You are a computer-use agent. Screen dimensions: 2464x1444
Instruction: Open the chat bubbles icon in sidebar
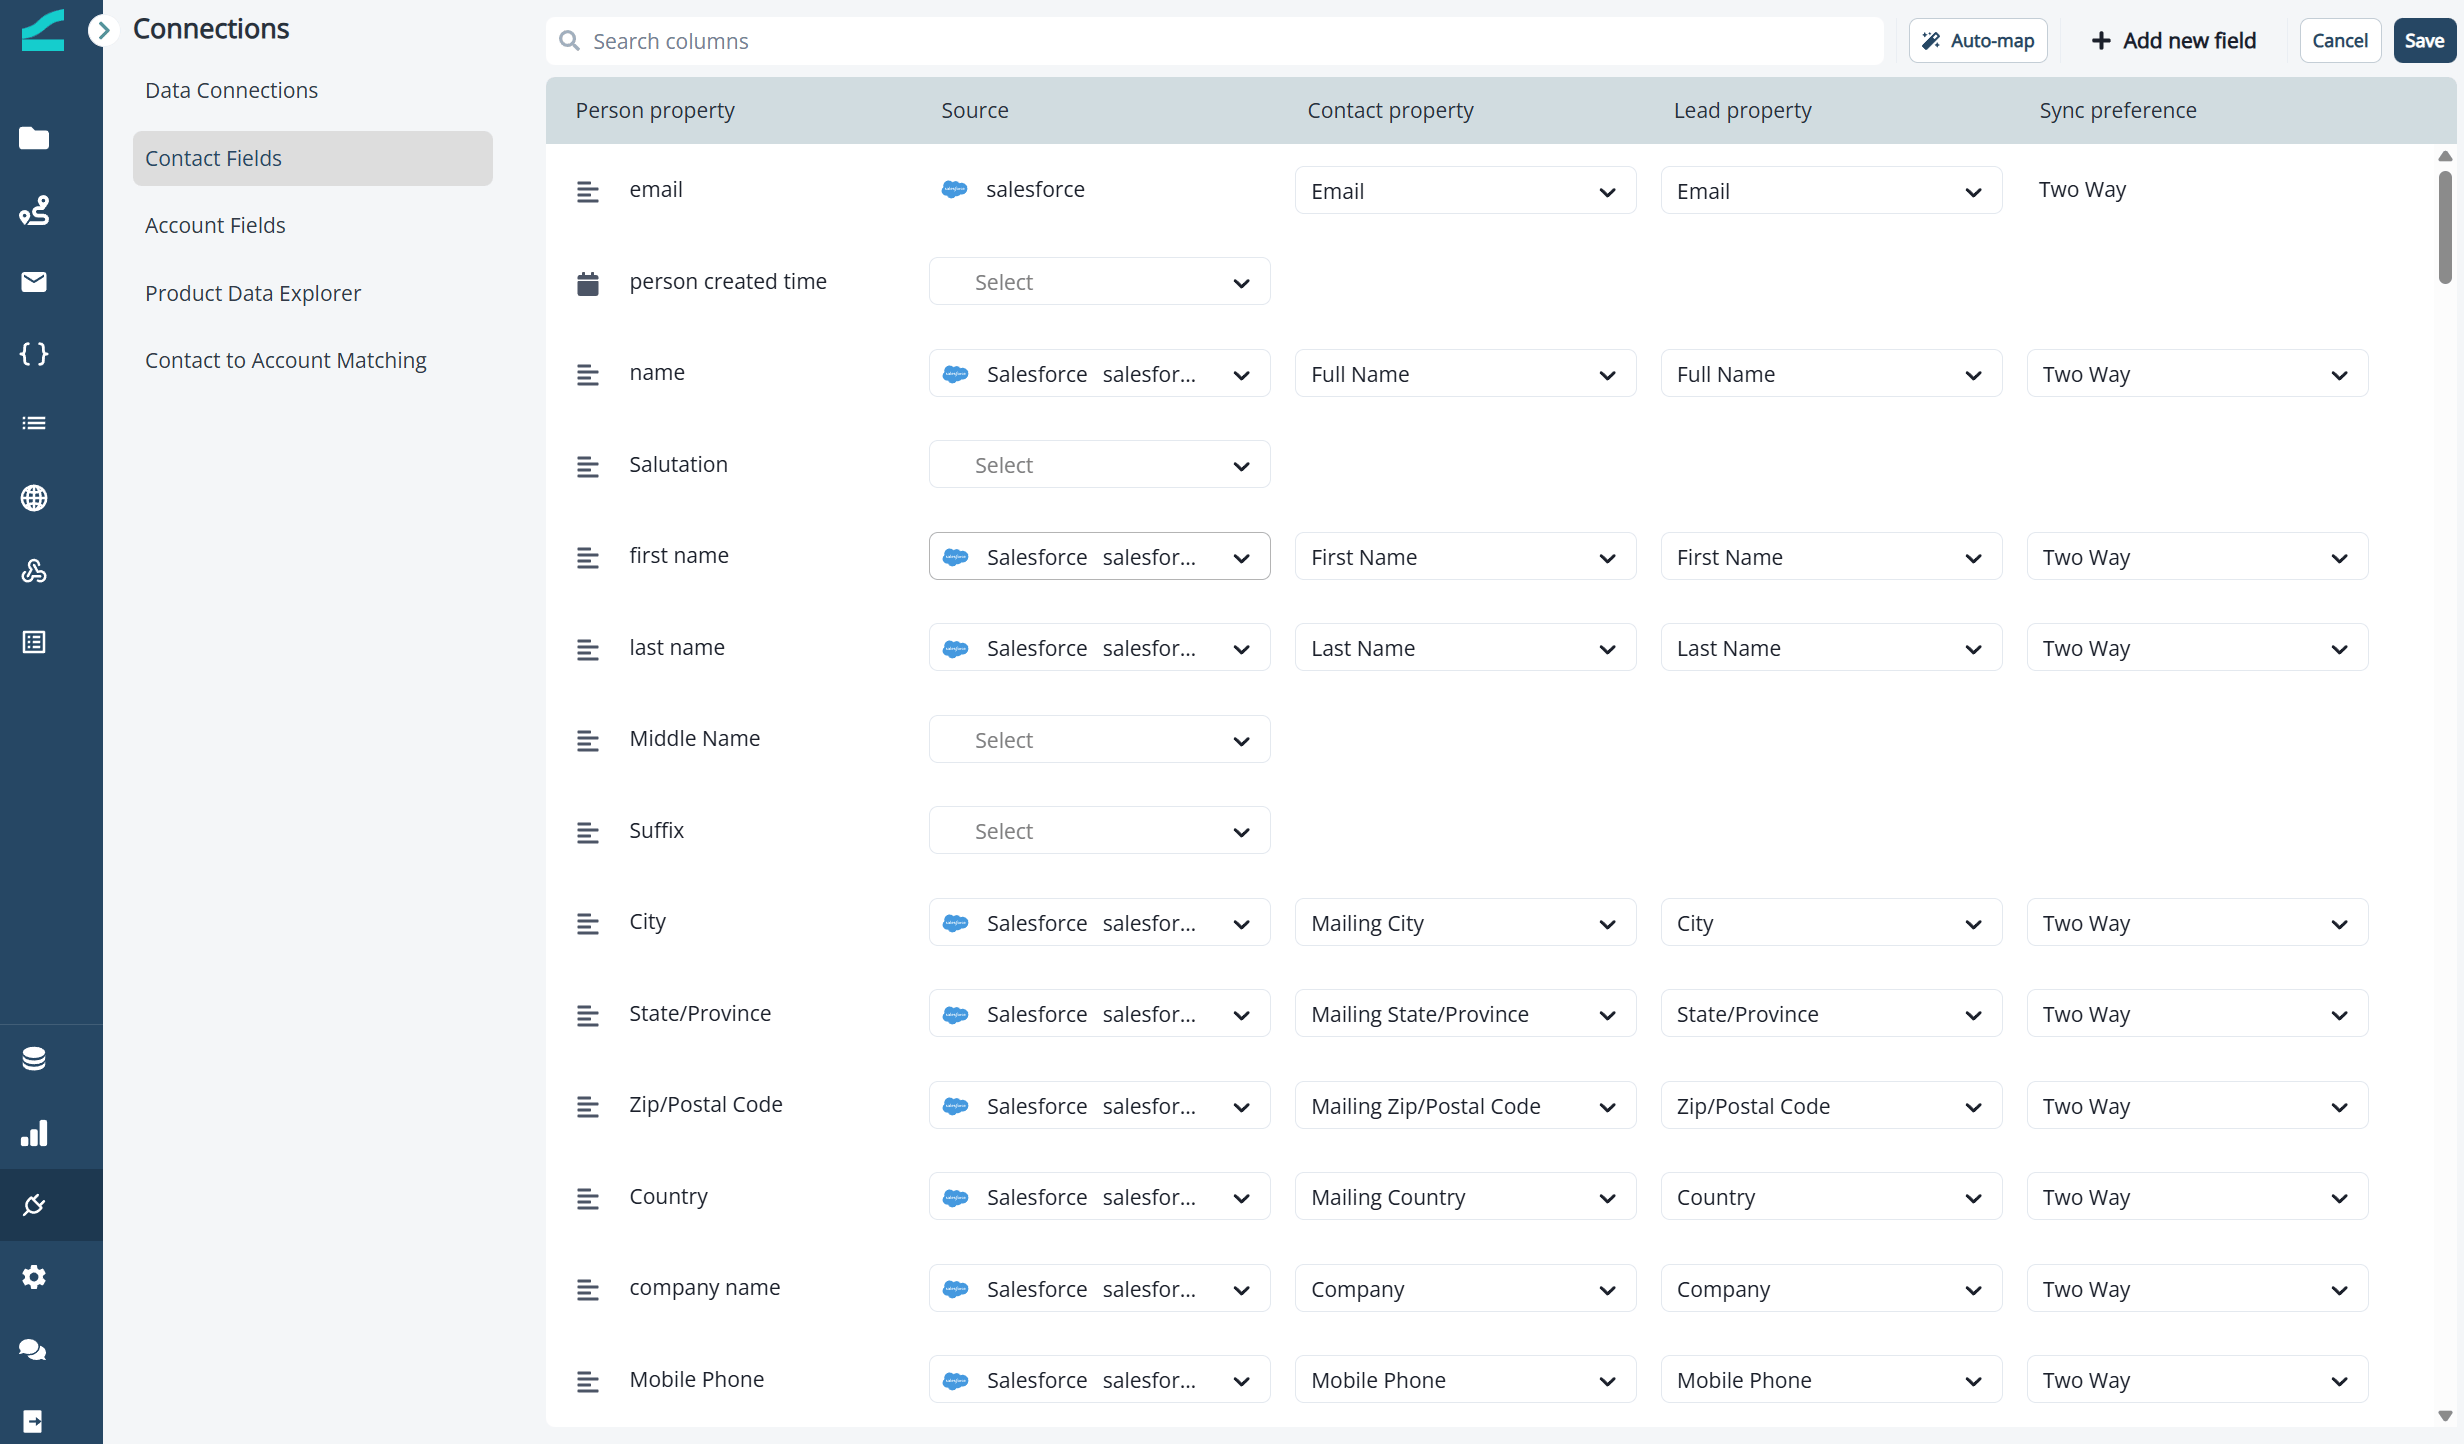pos(34,1350)
